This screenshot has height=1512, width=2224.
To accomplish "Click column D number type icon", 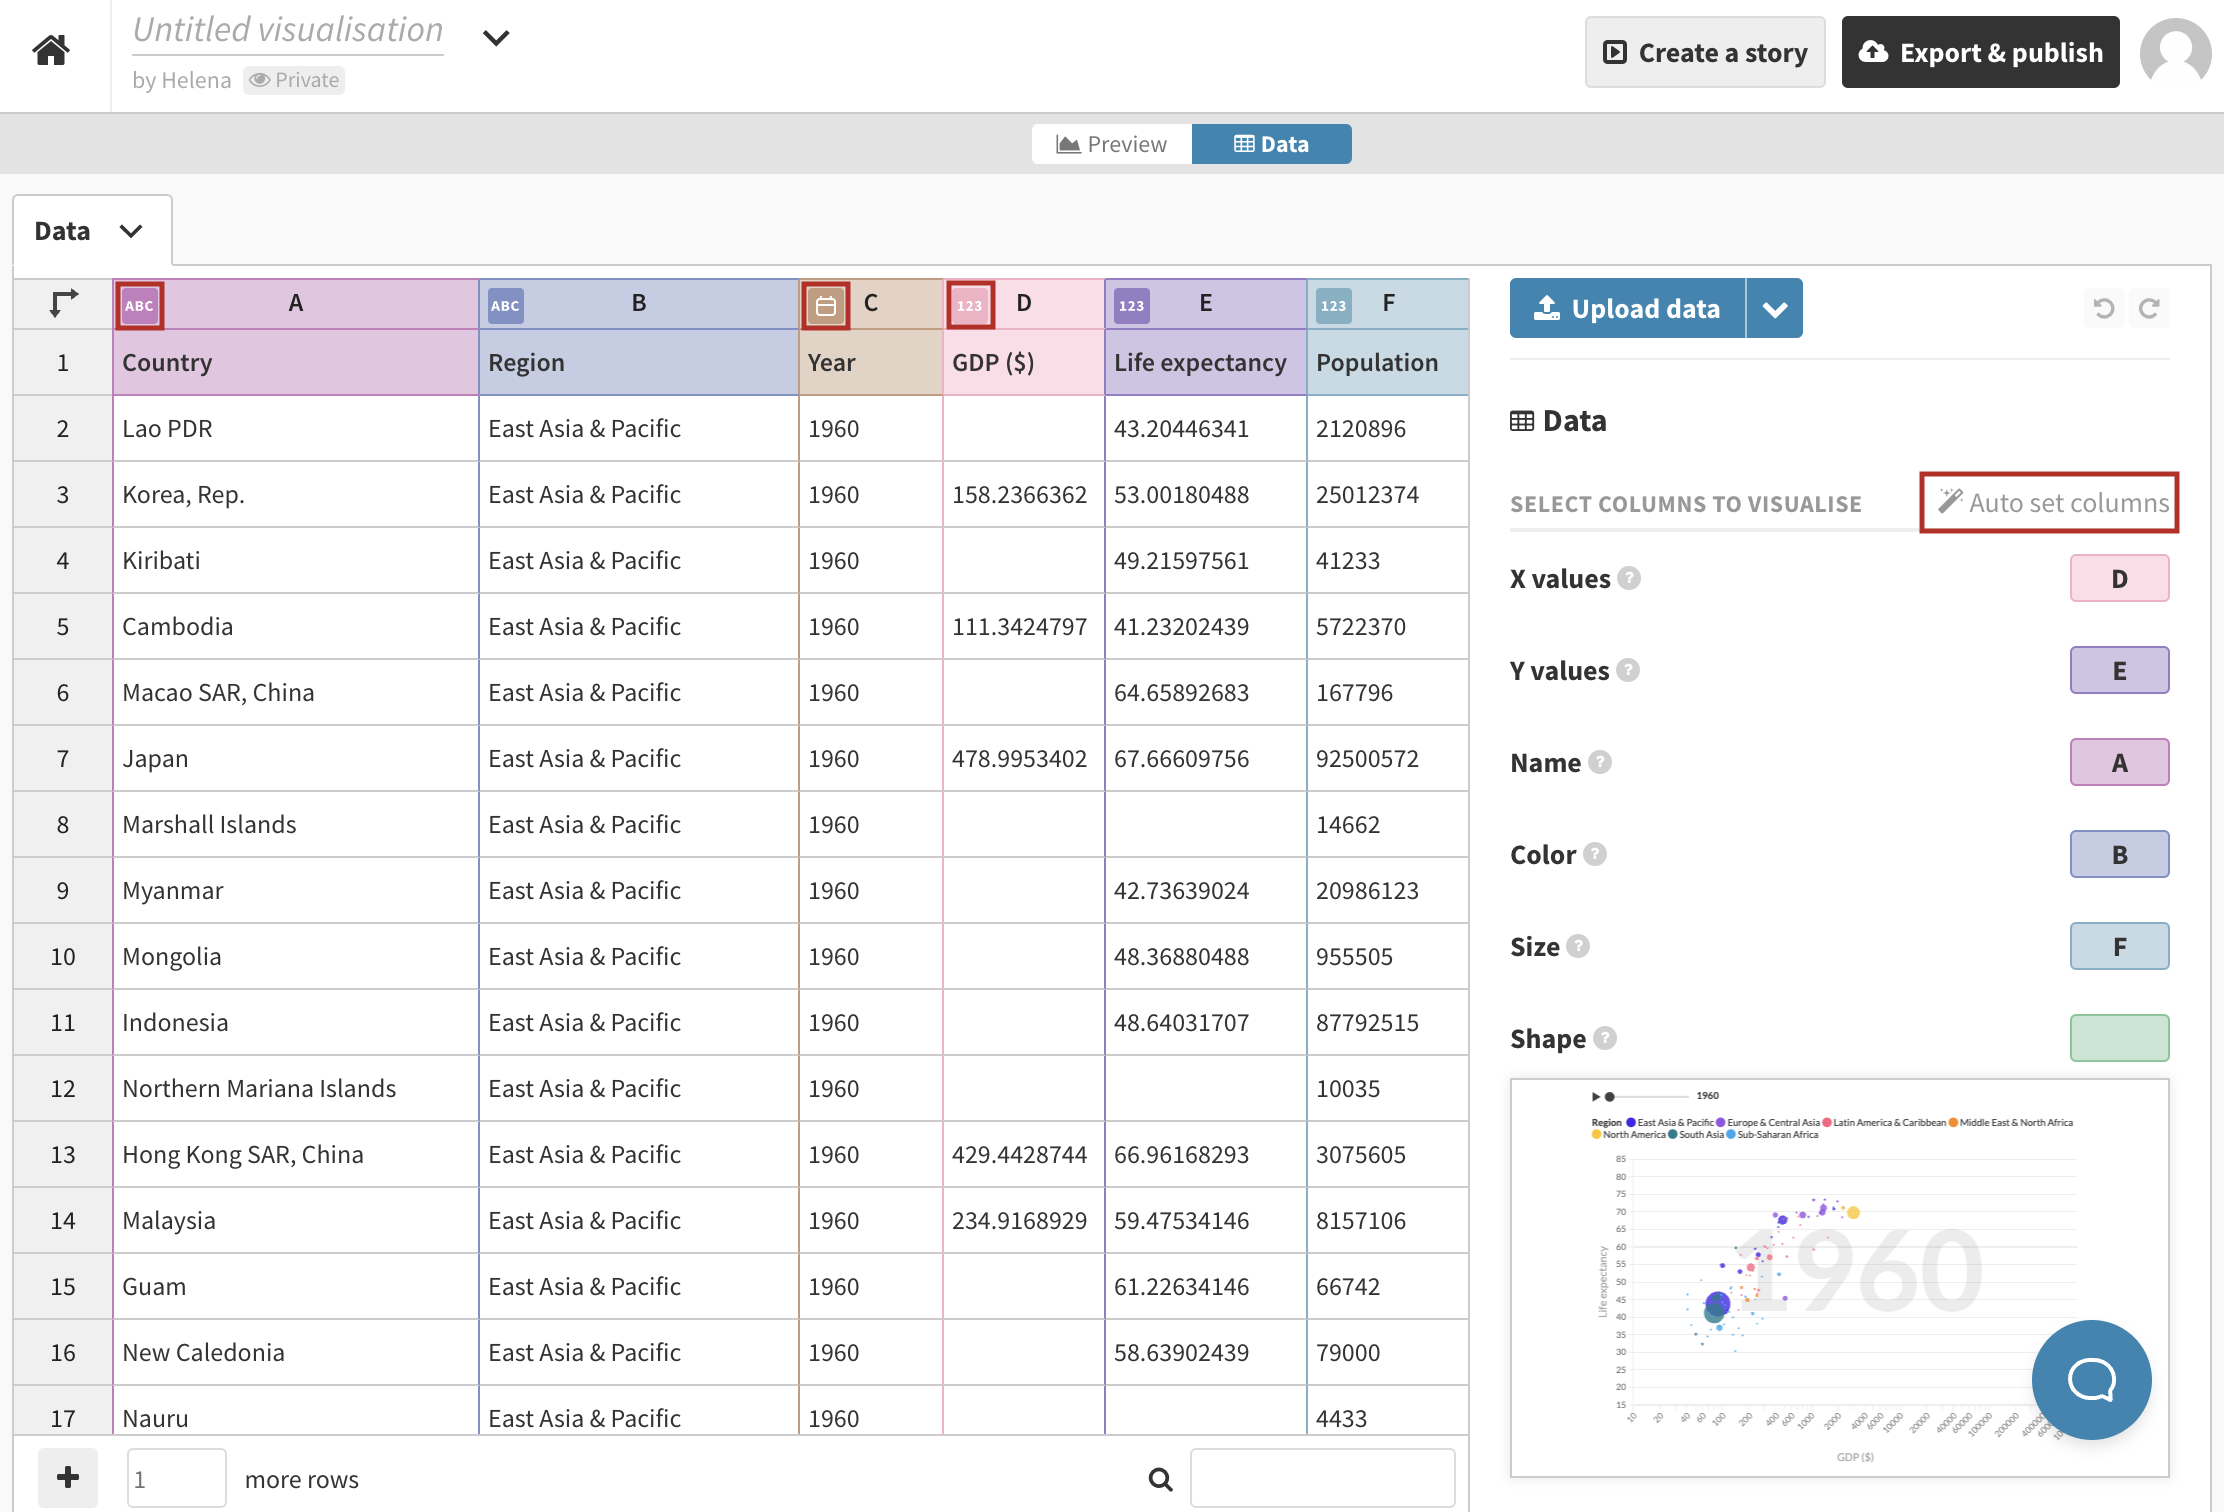I will point(969,305).
